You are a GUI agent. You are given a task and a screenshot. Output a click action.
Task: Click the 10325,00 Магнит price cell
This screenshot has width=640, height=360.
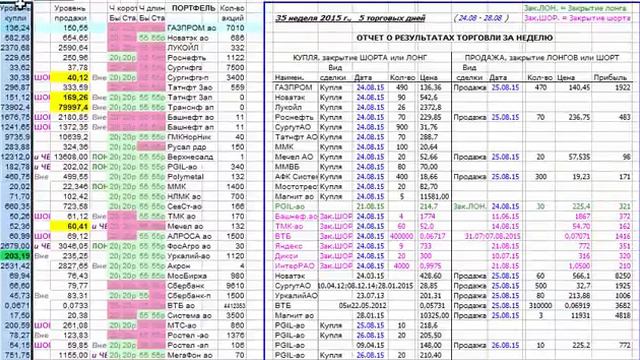coord(434,316)
